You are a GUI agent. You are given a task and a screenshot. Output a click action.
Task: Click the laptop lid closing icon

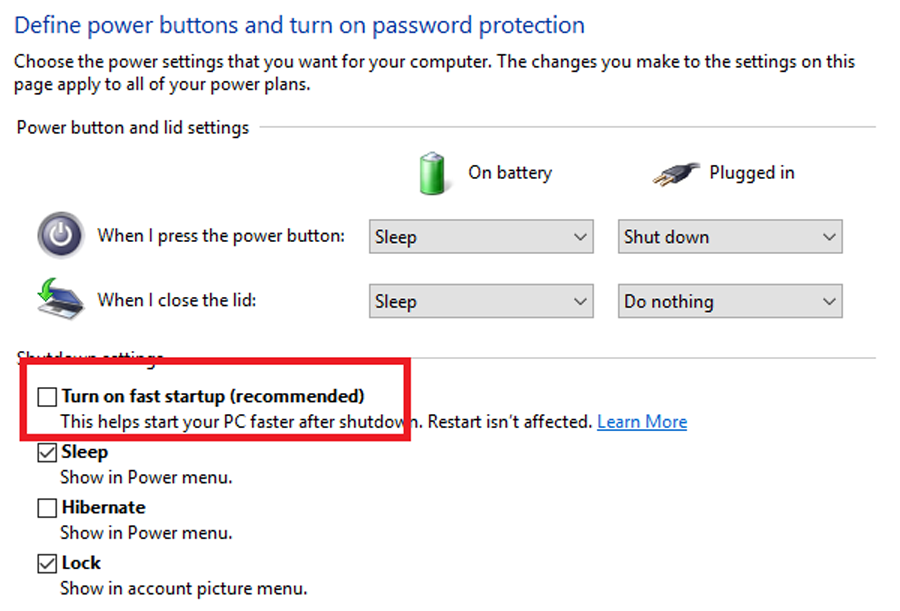click(60, 298)
